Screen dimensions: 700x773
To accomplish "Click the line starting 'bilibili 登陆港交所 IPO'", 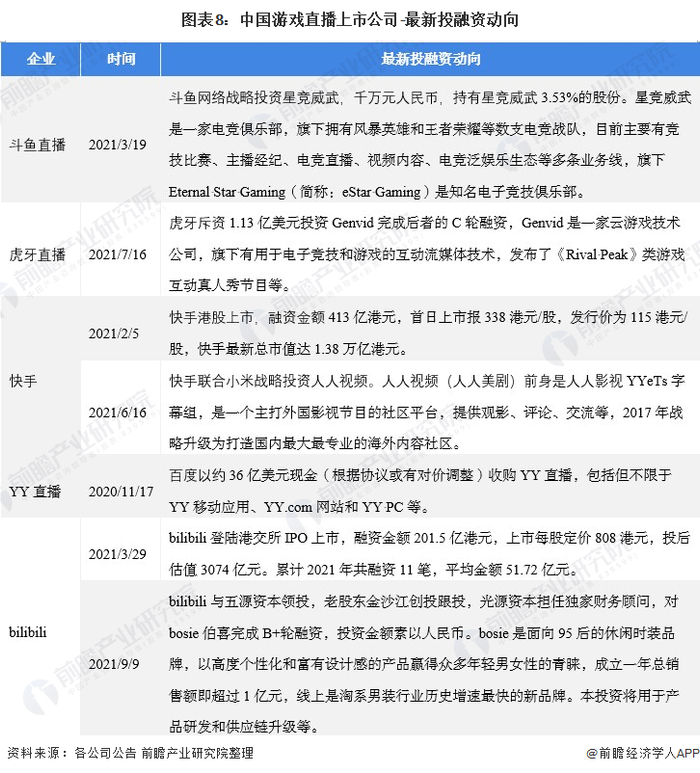I will point(429,538).
